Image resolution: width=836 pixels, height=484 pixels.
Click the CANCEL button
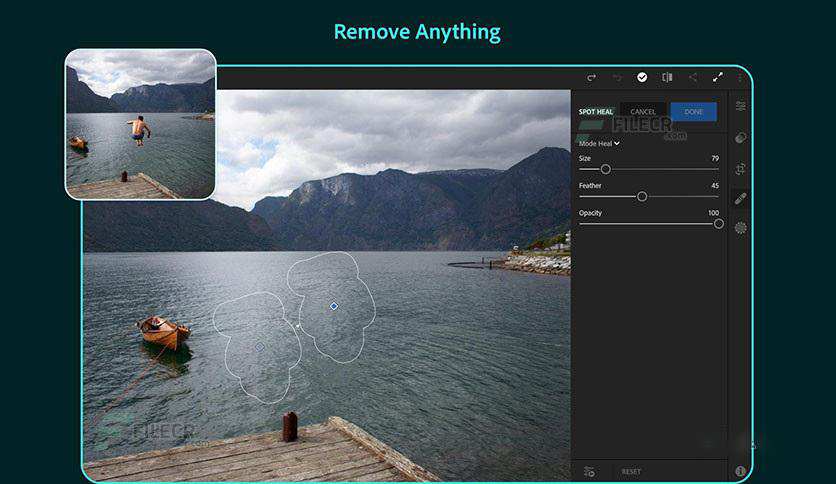coord(643,112)
